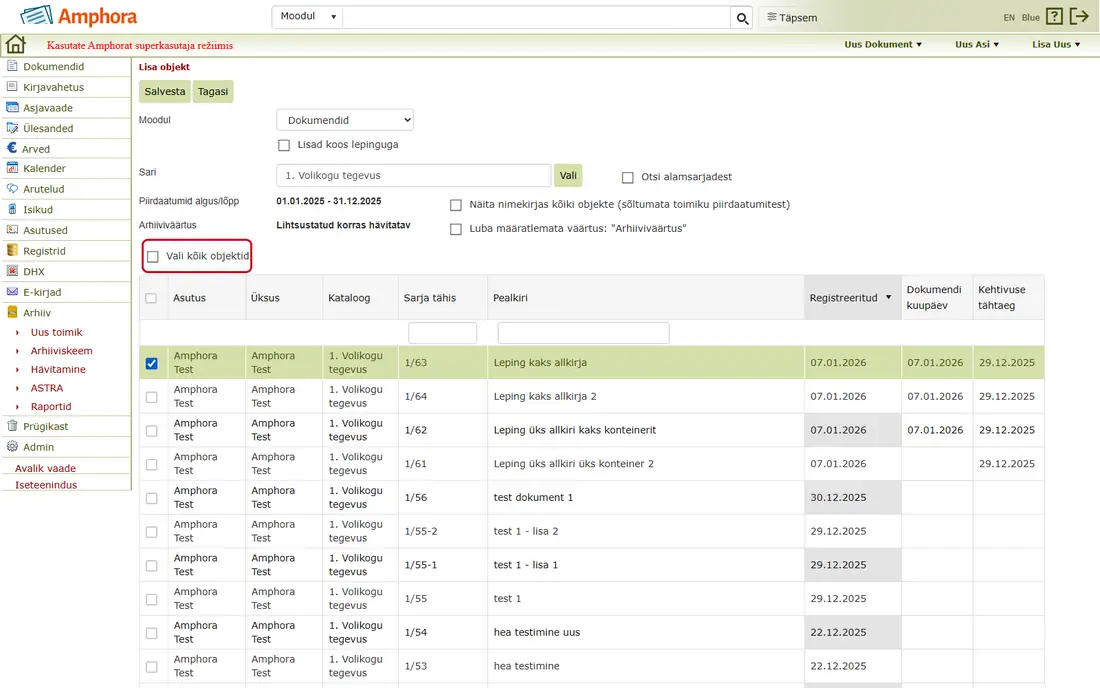Screen dimensions: 1100x688
Task: Click the Sarja tähis filter field
Action: point(443,333)
